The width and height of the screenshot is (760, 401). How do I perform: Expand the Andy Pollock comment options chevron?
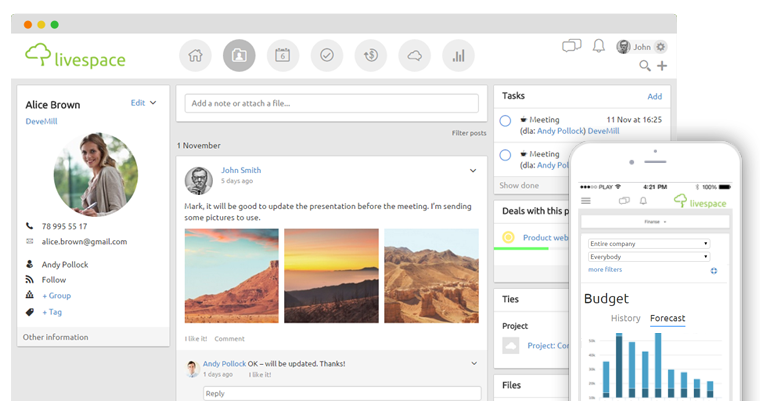click(474, 363)
